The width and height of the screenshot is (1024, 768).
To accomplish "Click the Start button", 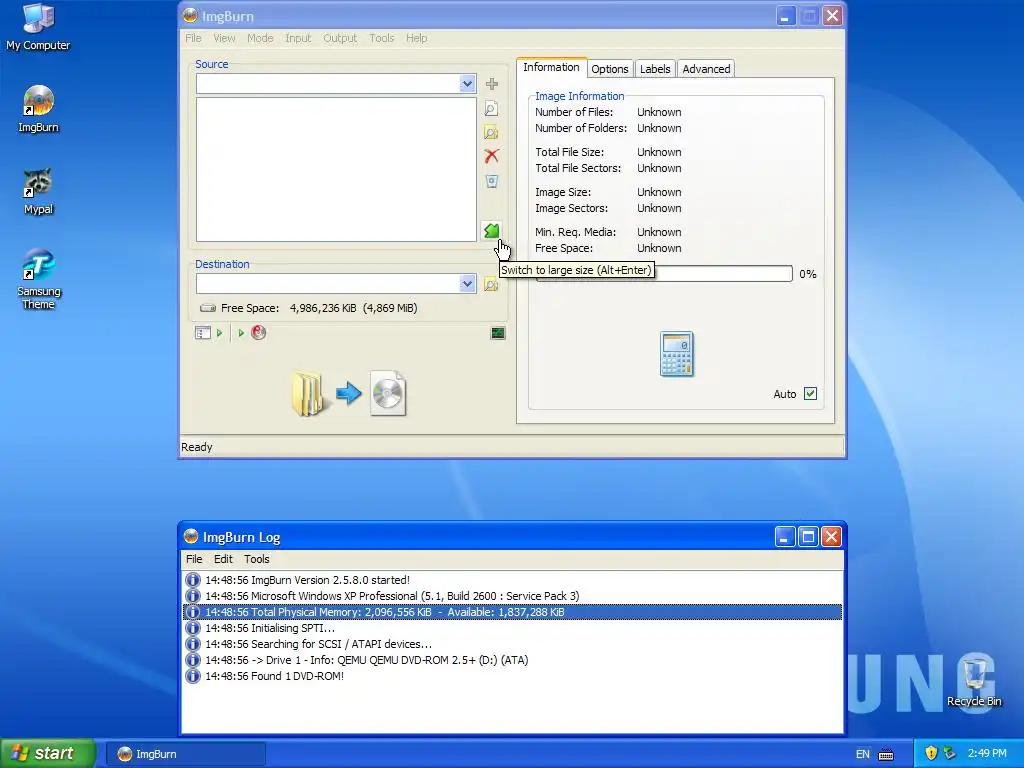I will [x=47, y=753].
